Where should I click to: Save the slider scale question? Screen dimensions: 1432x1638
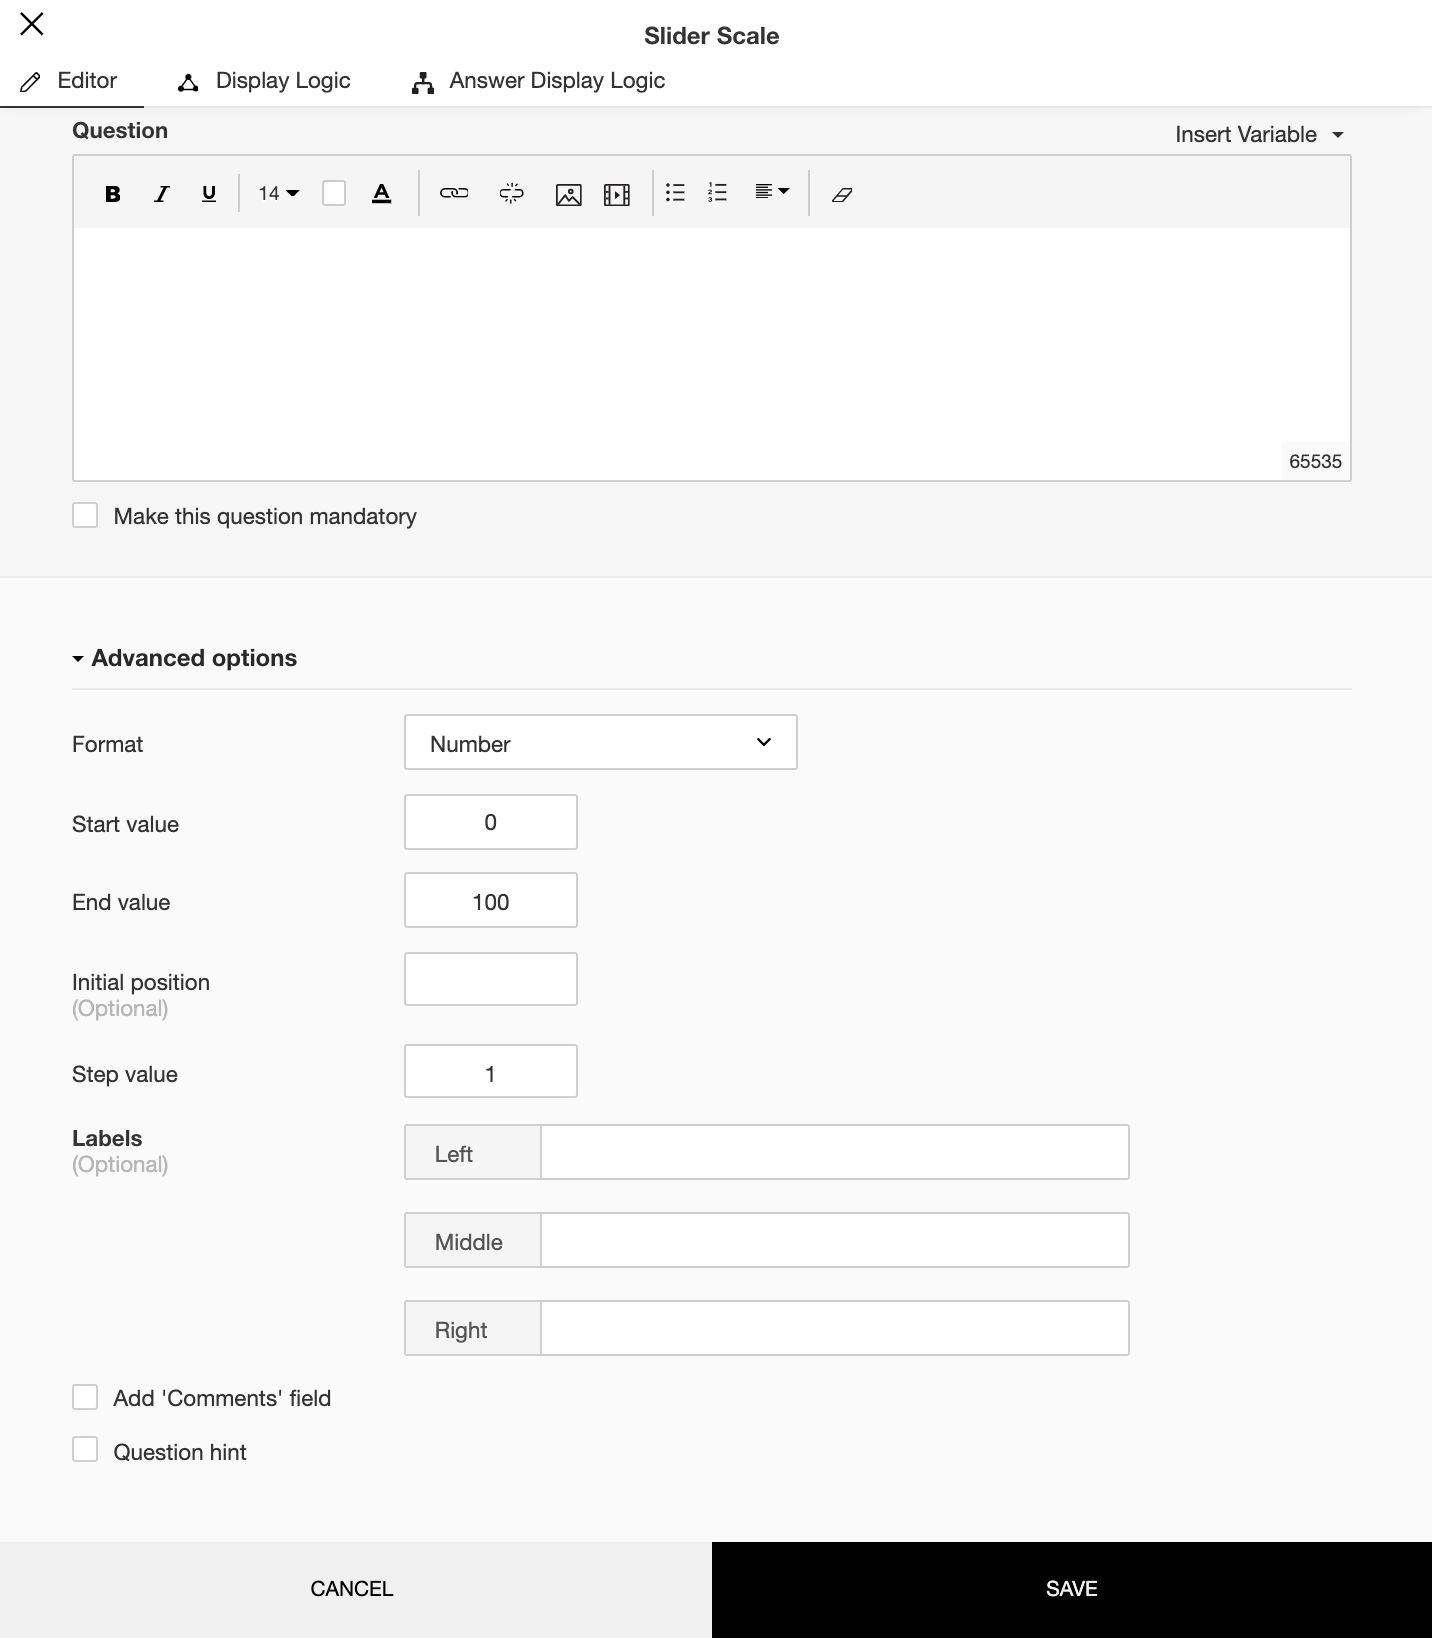1072,1590
